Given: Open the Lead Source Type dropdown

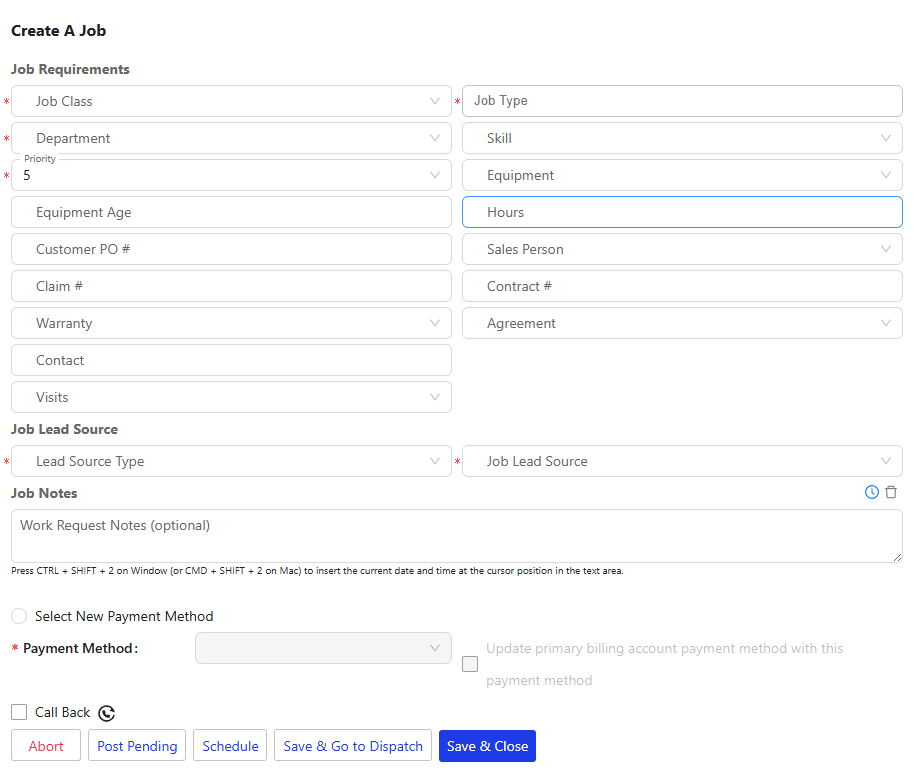Looking at the screenshot, I should click(231, 461).
